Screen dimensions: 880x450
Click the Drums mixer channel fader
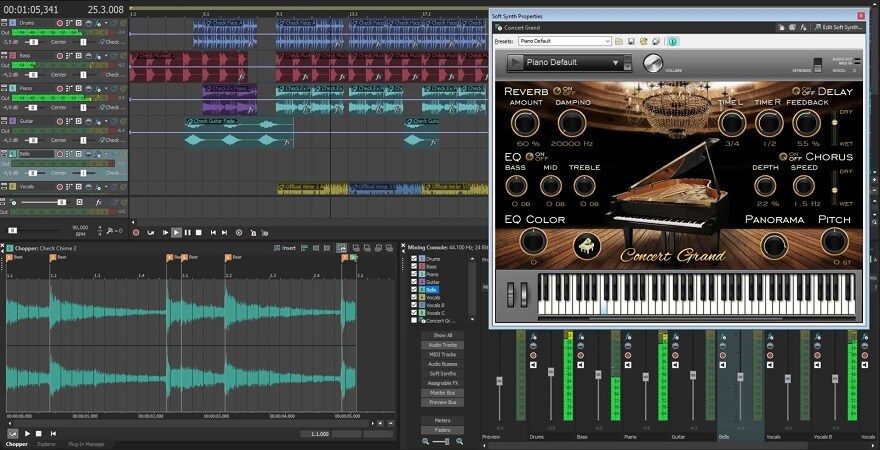[x=550, y=372]
